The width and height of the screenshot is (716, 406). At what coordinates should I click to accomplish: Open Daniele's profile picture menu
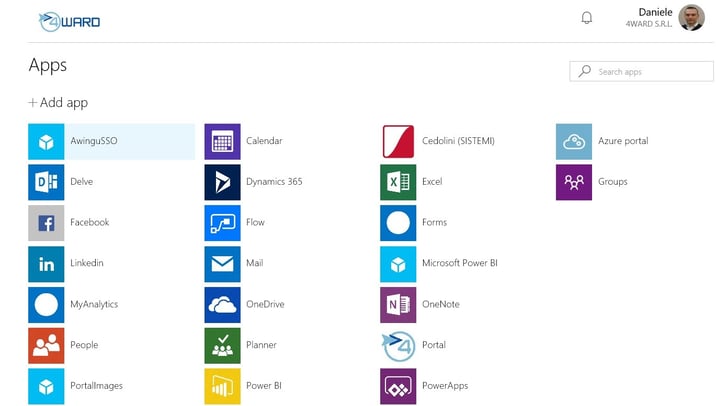(691, 18)
